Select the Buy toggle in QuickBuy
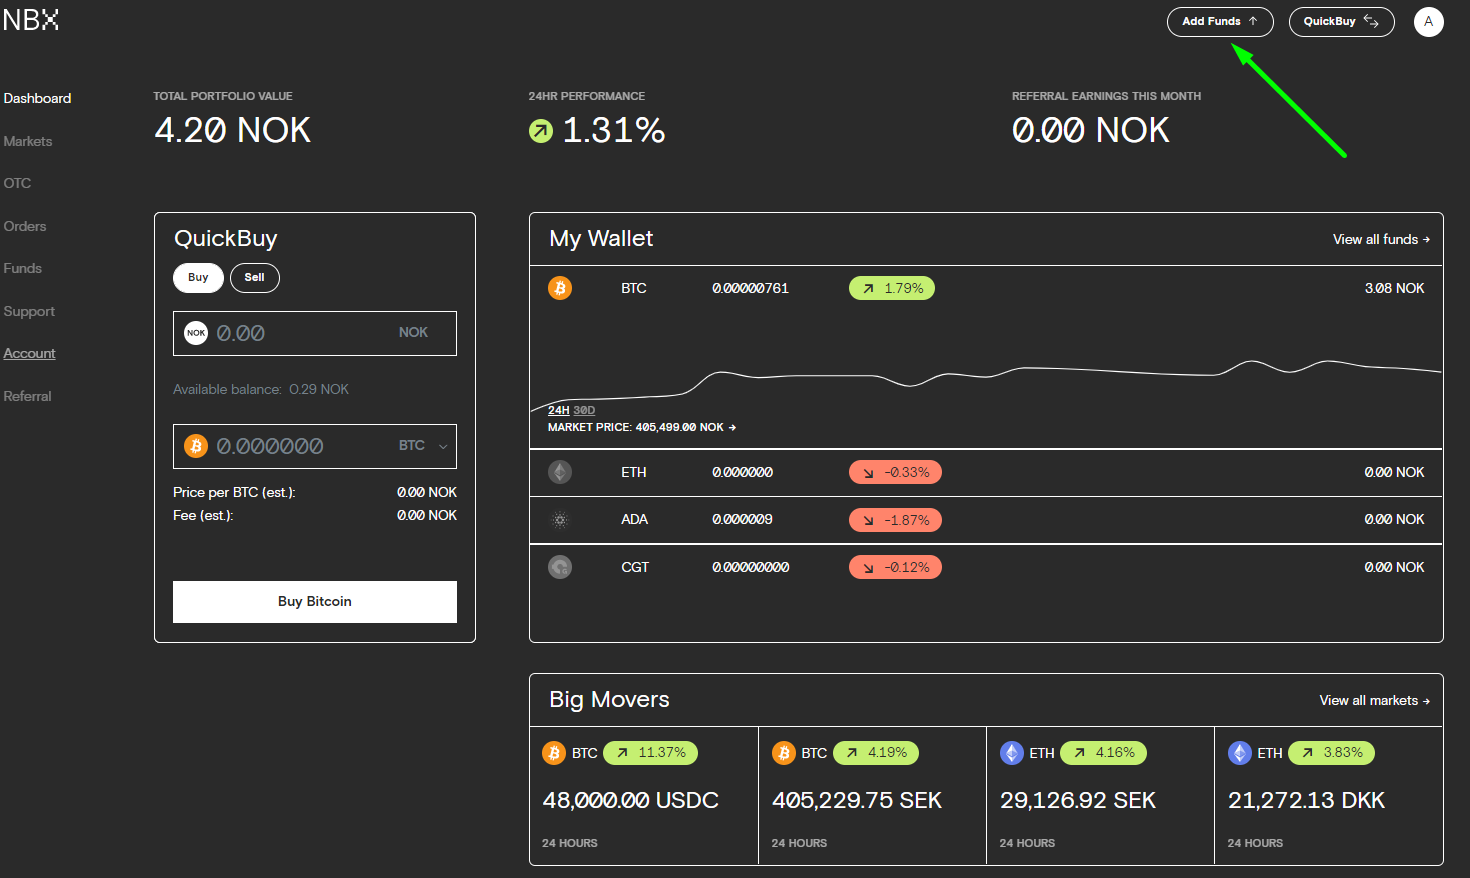Screen dimensions: 1470x878 click(198, 278)
